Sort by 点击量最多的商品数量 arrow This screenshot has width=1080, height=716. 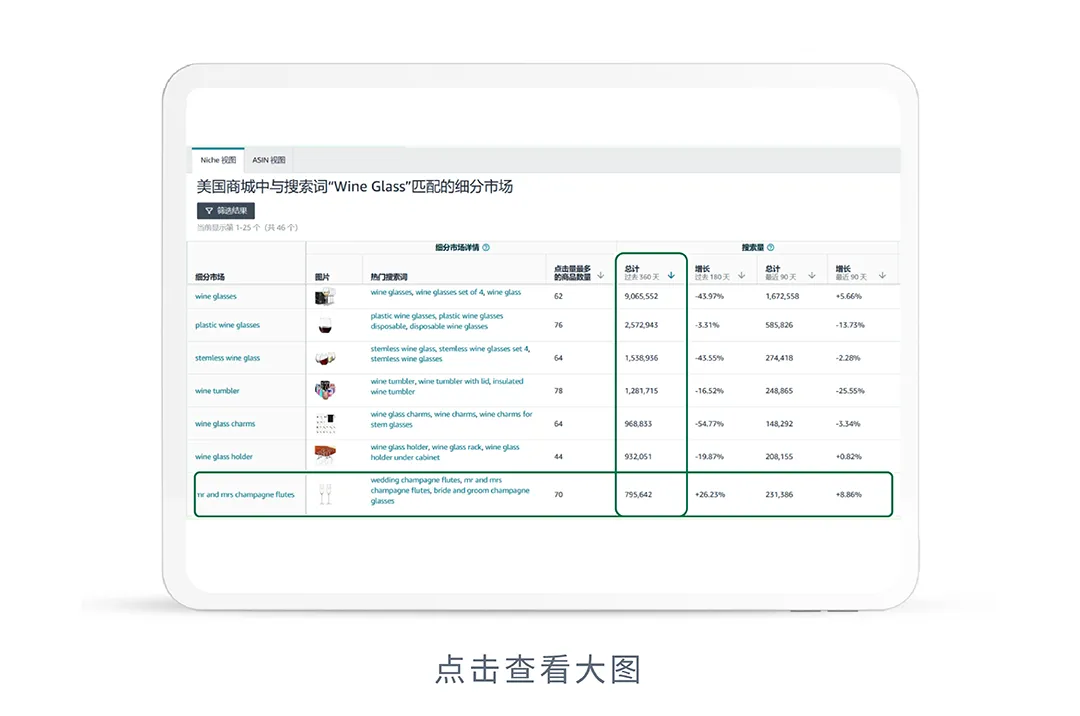click(601, 275)
